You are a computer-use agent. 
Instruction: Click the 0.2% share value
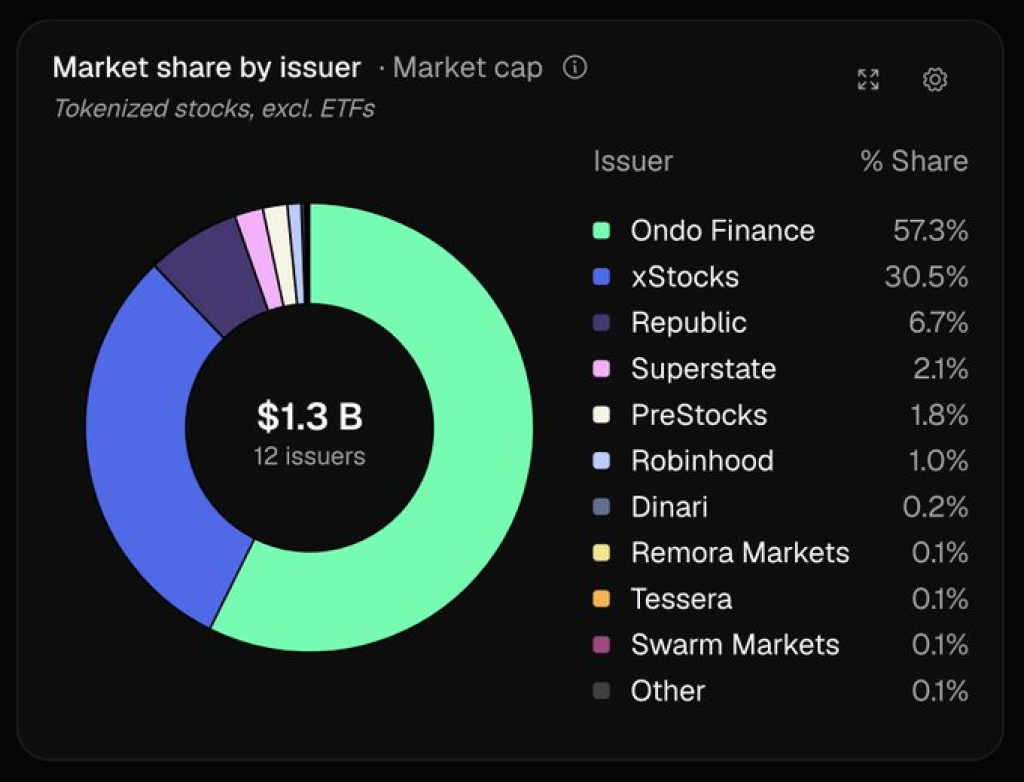pos(935,507)
